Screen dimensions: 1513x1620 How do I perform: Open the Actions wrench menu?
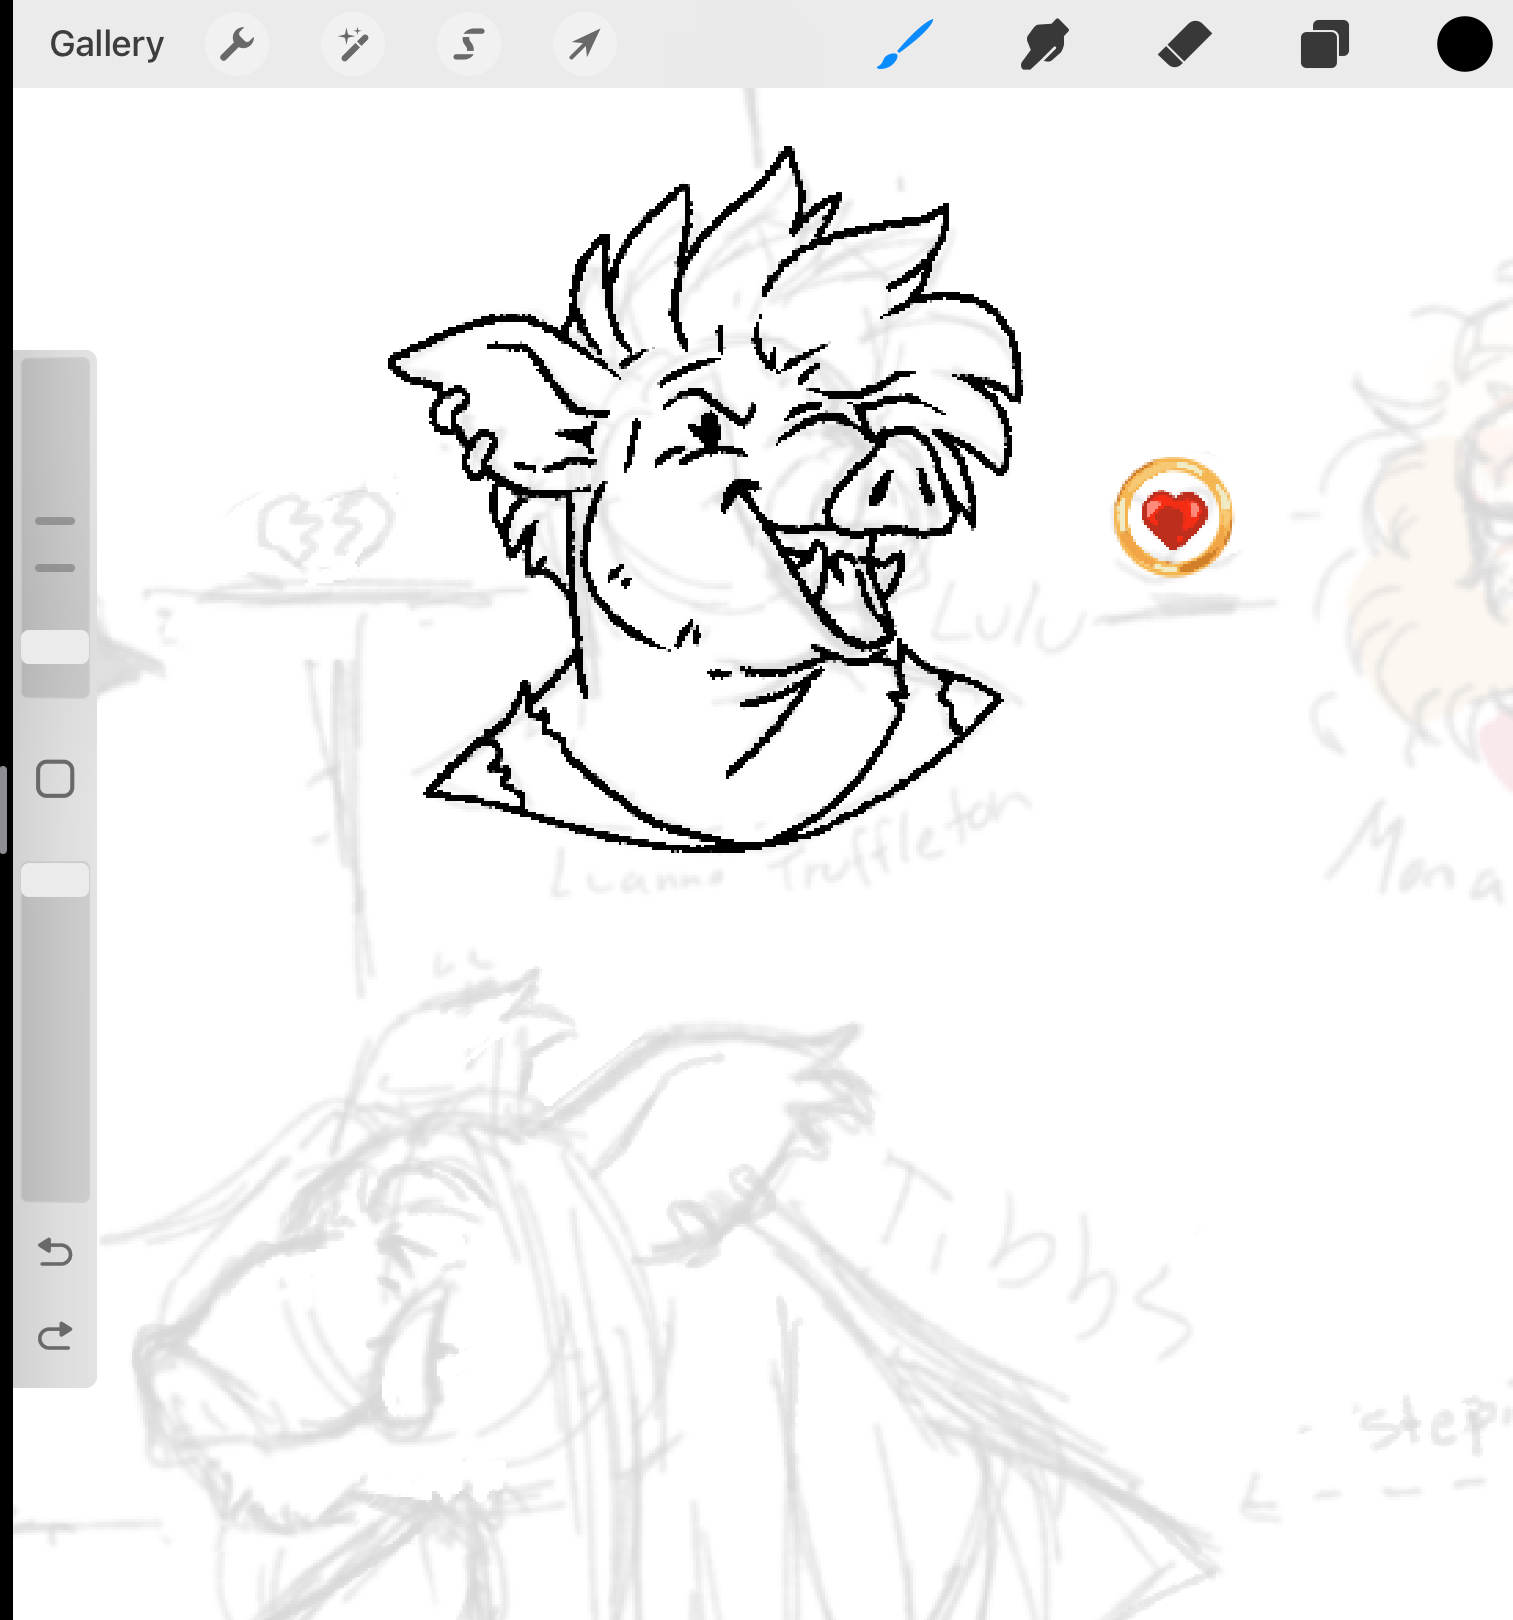click(237, 44)
